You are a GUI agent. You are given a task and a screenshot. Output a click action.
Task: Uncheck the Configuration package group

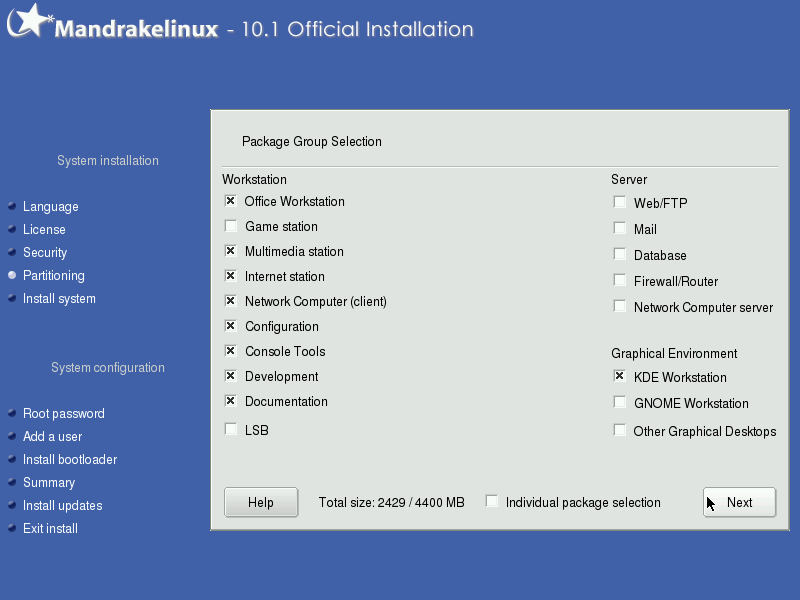[231, 326]
